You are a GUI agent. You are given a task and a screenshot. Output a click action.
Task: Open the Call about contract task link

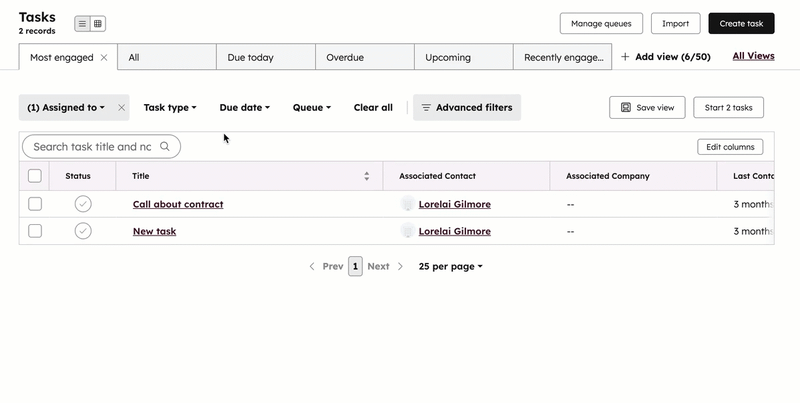178,204
